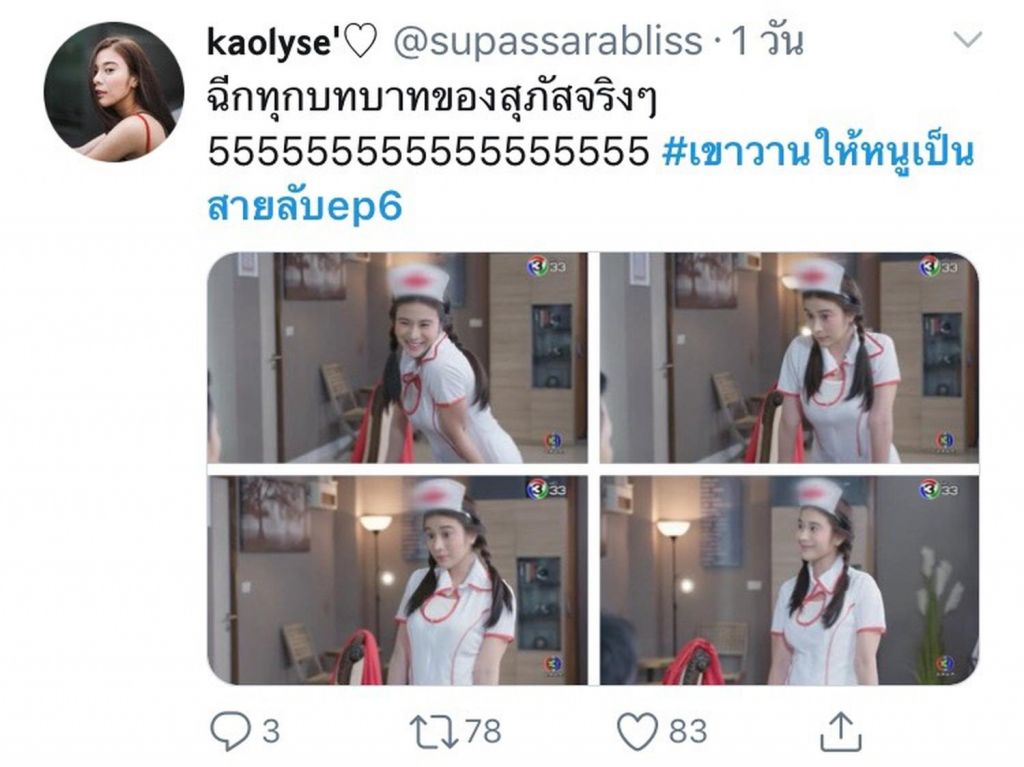Visit the @supassarabliss handle
Screen dimensions: 1024x767
point(548,41)
